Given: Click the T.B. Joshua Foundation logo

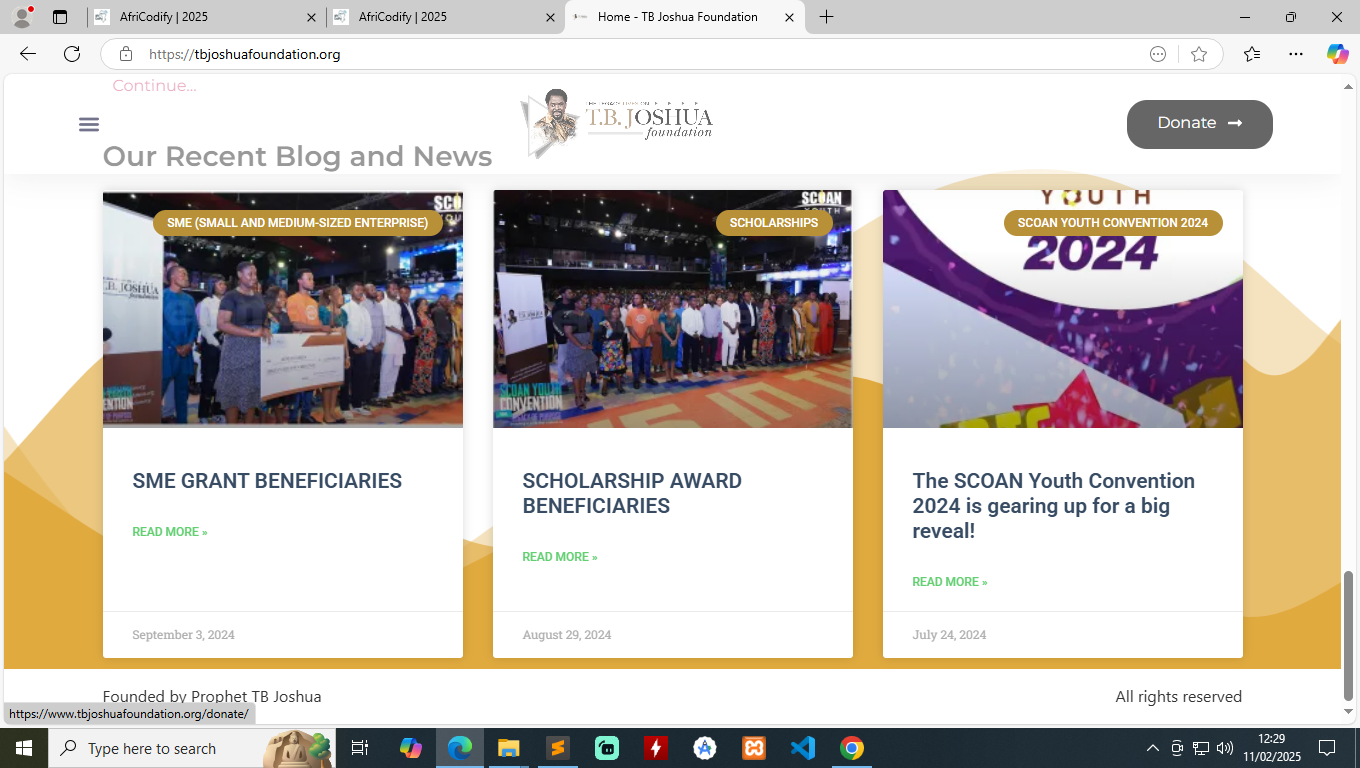Looking at the screenshot, I should [616, 124].
